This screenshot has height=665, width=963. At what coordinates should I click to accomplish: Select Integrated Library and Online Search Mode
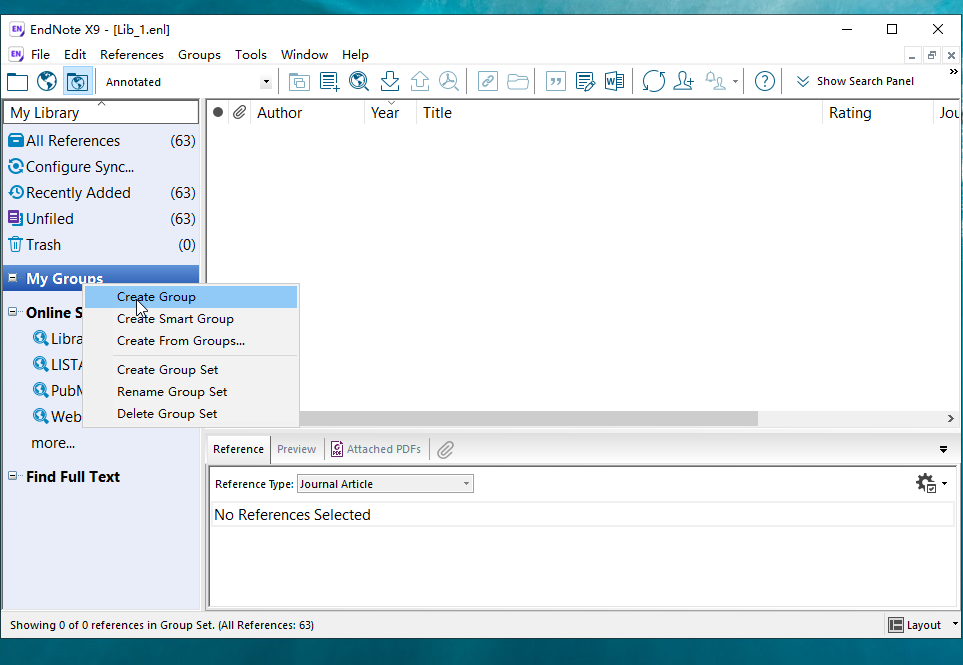(x=77, y=82)
